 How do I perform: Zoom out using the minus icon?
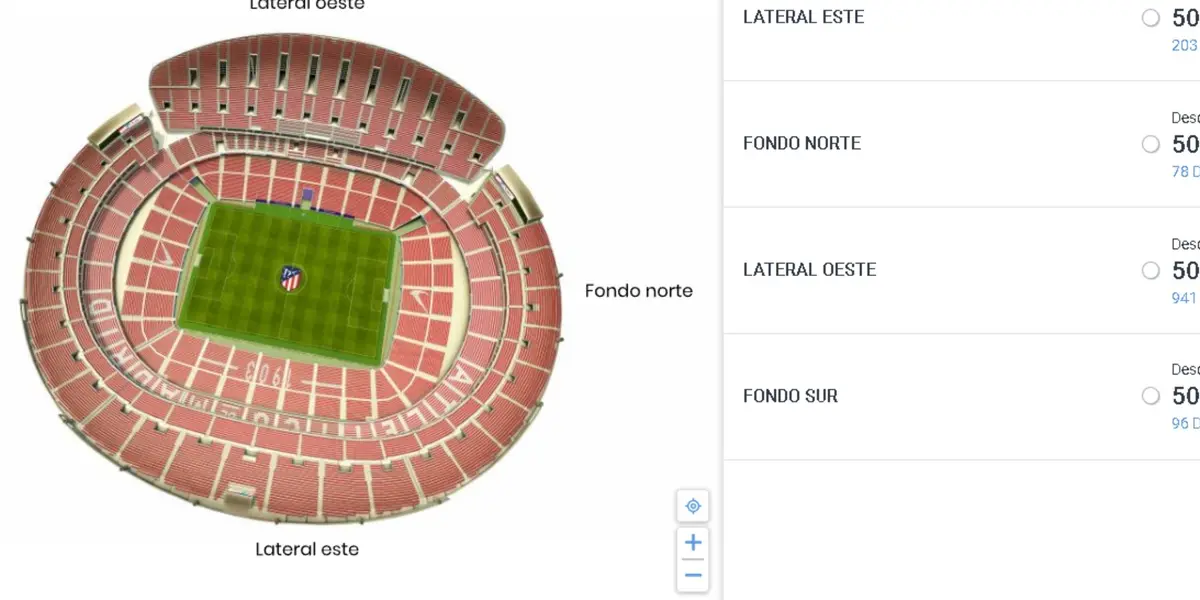(x=693, y=574)
